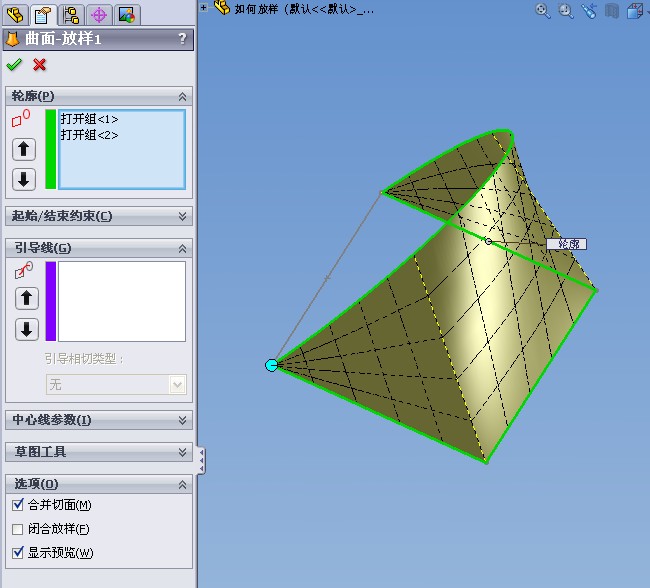Click the 轮廓 callout label in viewport
This screenshot has height=588, width=650.
tap(566, 244)
